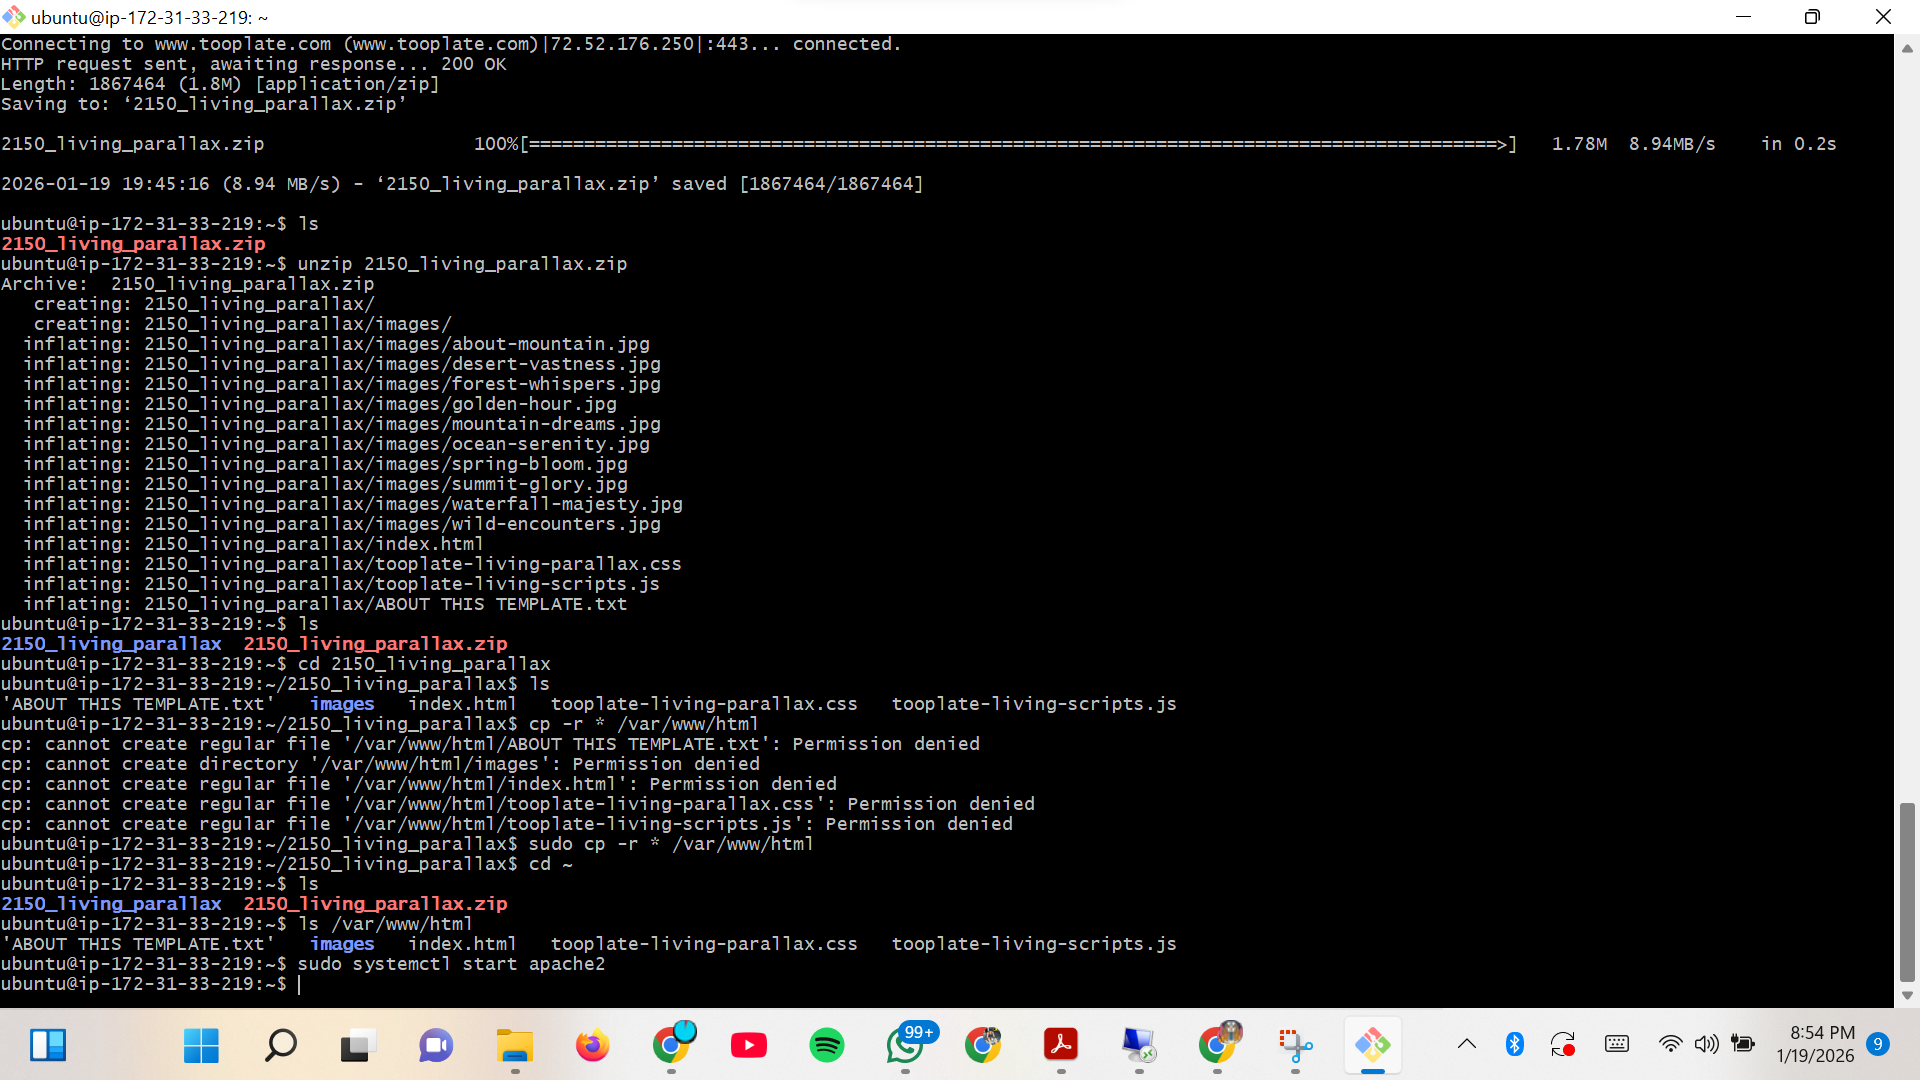Click the 'HTTP request sent' 200 OK line
Image resolution: width=1920 pixels, height=1080 pixels.
[x=254, y=64]
